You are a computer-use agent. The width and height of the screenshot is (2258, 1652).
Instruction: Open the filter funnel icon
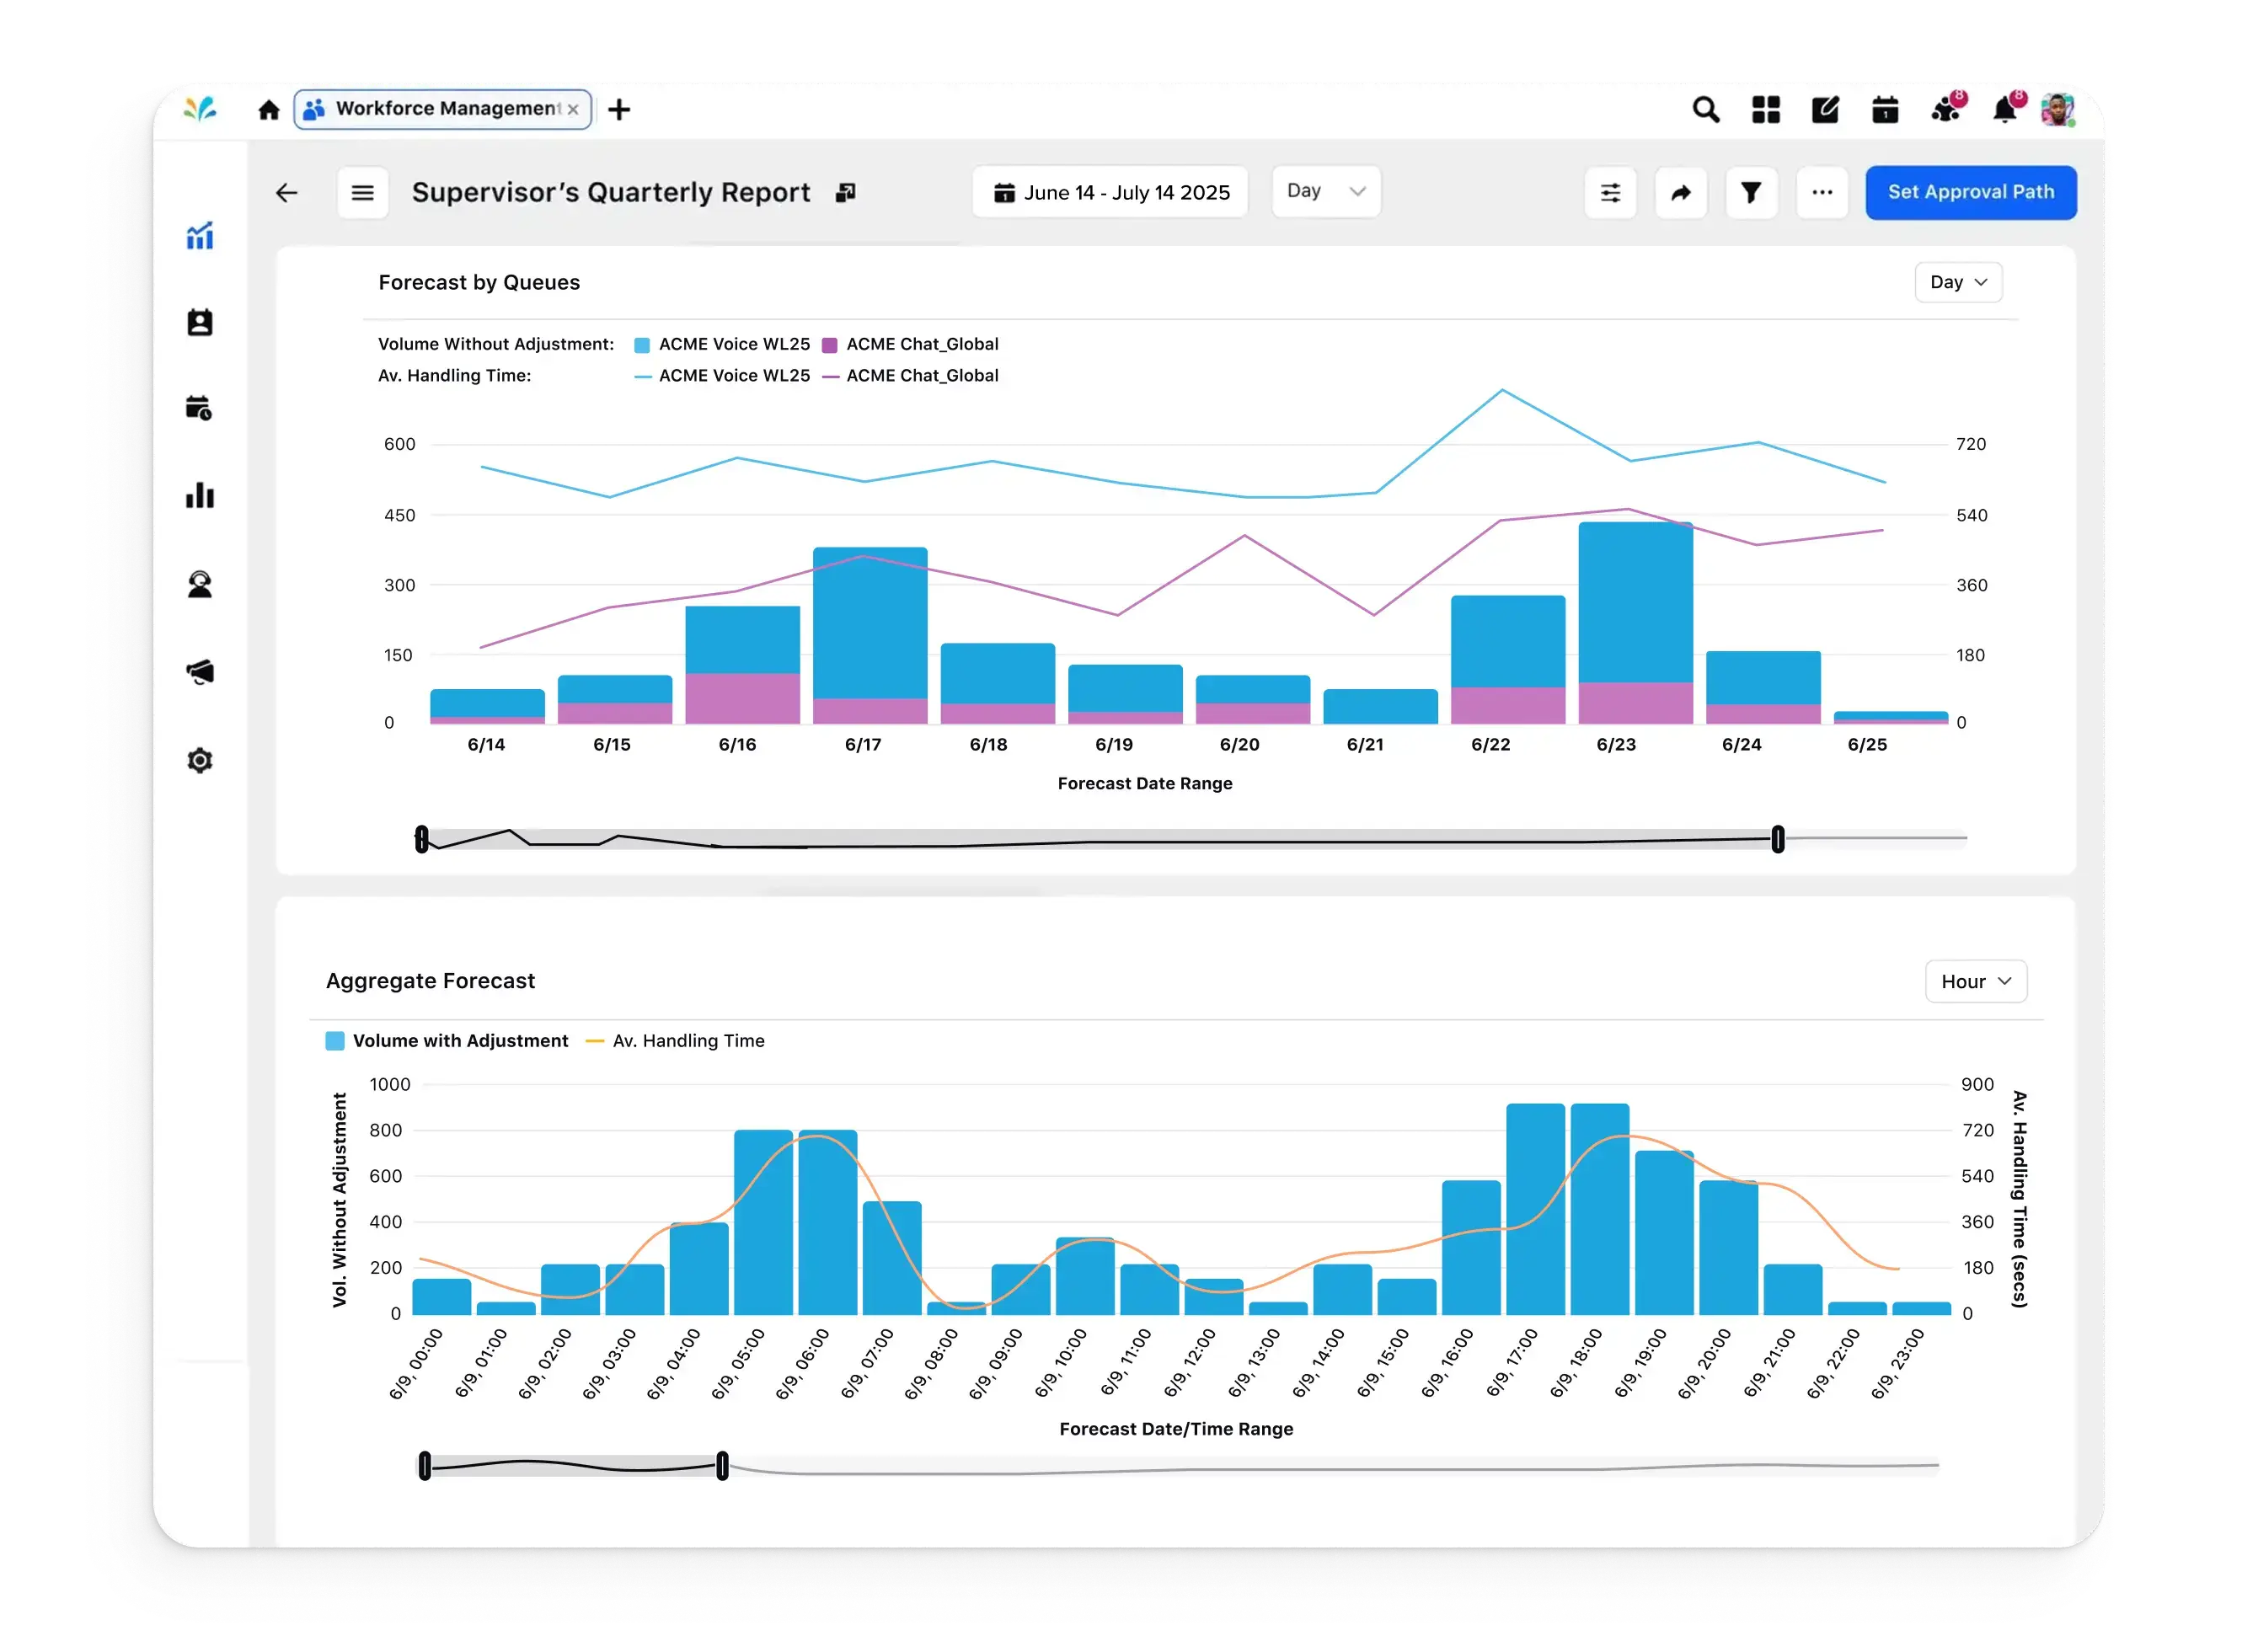[1750, 193]
